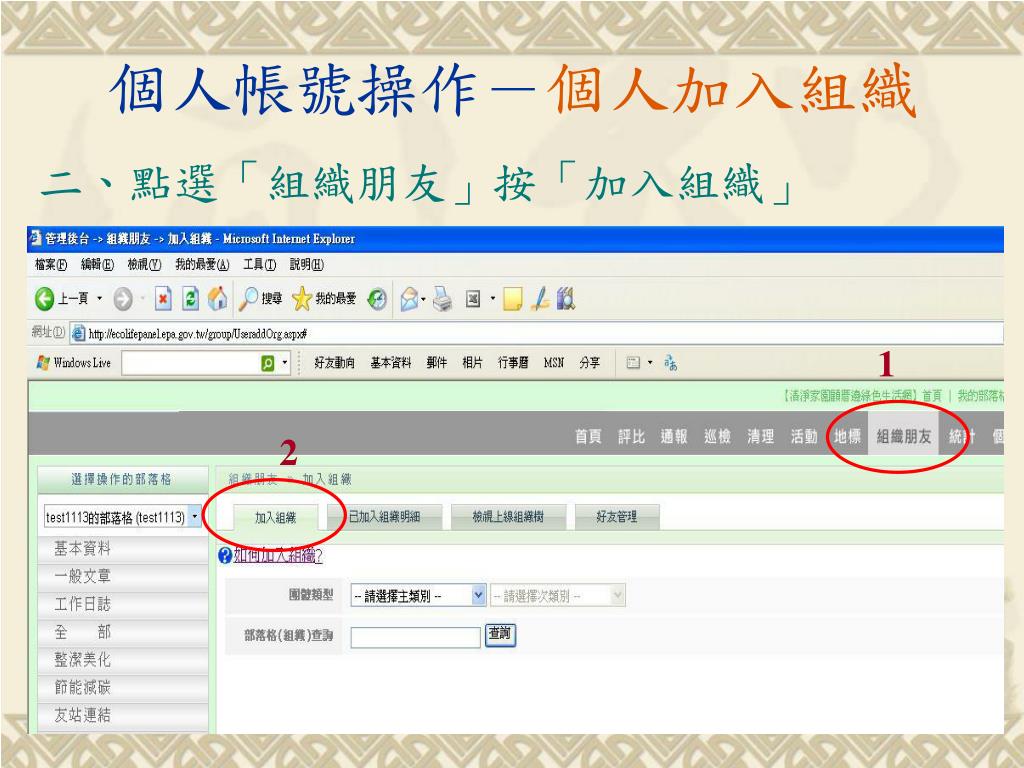Click the Windows Live logo
Image resolution: width=1024 pixels, height=768 pixels.
coord(43,363)
